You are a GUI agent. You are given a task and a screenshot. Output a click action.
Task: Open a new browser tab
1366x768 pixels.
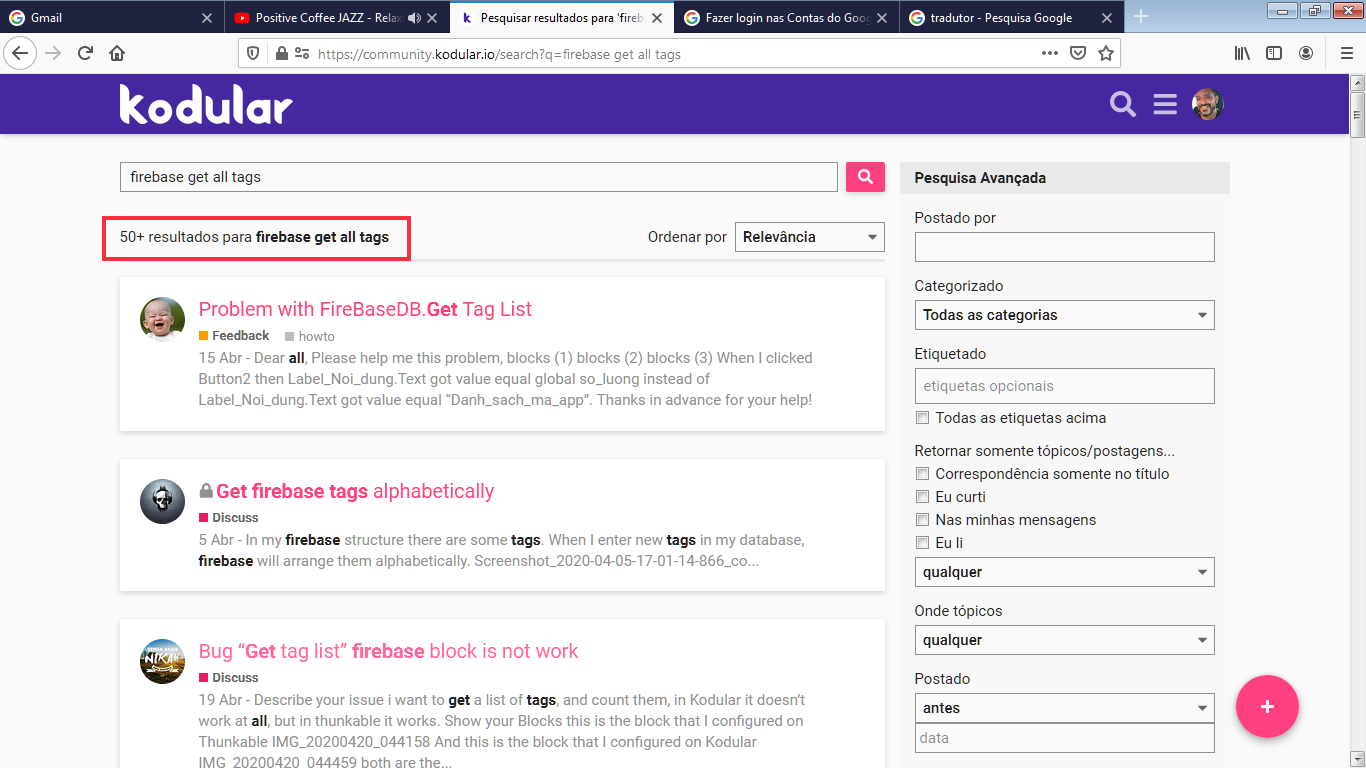click(1141, 17)
